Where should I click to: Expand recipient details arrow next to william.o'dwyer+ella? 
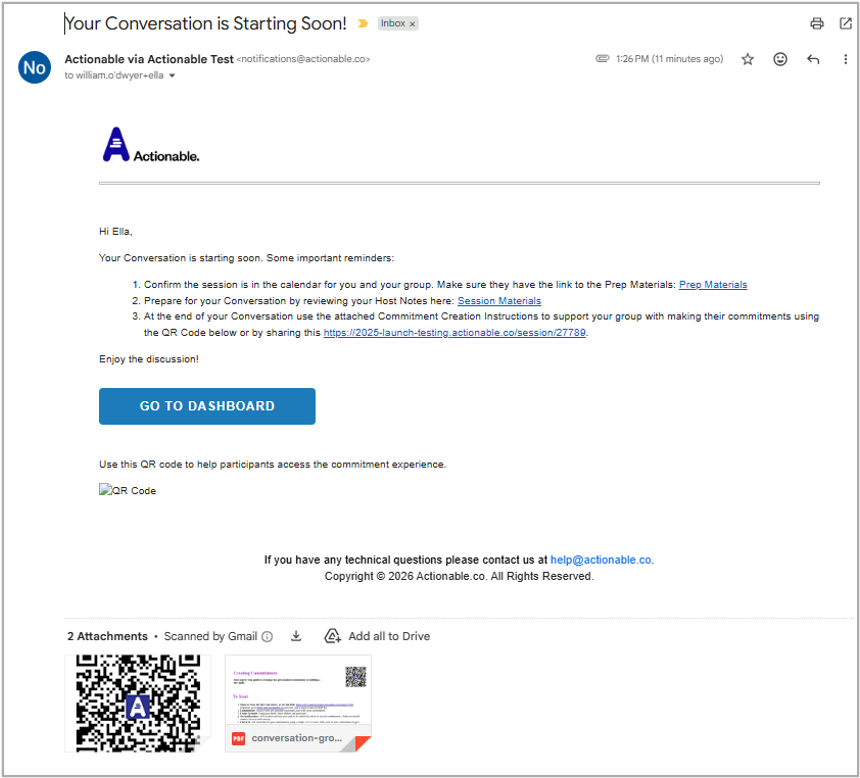pyautogui.click(x=172, y=76)
